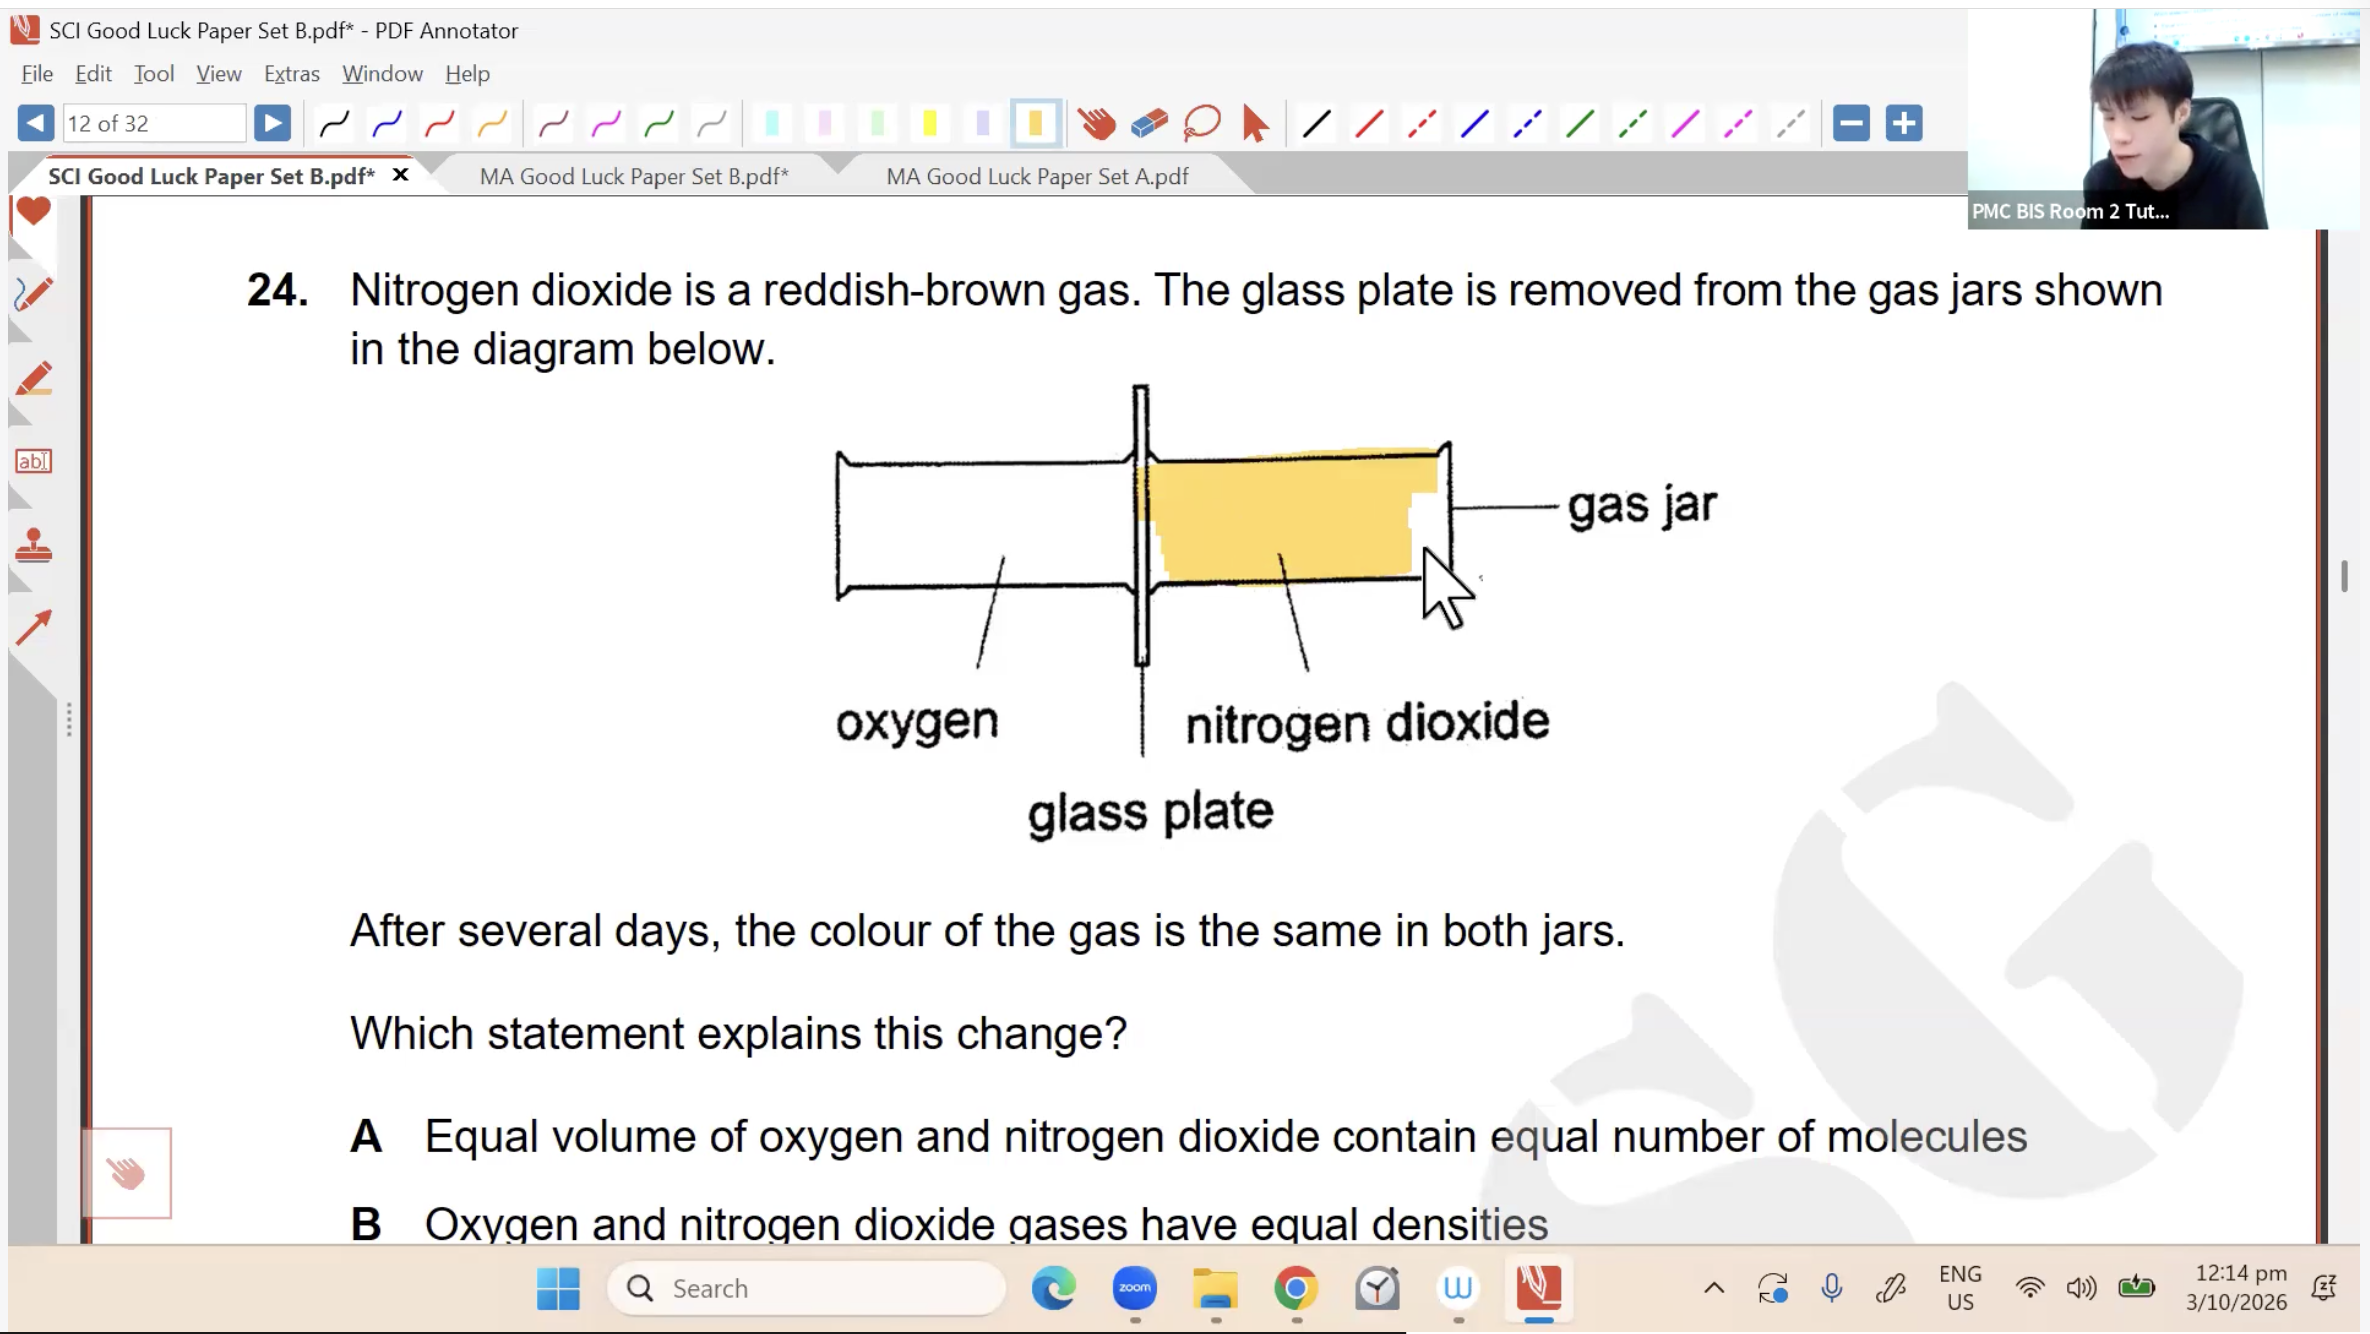Go to the previous page arrow
This screenshot has height=1334, width=2370.
(35, 123)
